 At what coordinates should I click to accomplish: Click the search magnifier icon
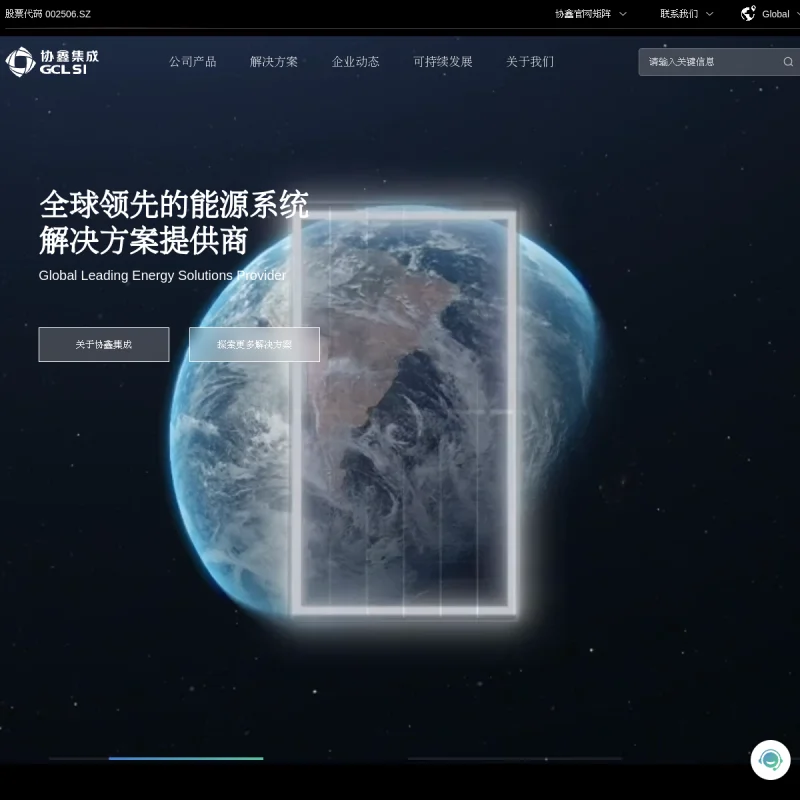(x=788, y=62)
